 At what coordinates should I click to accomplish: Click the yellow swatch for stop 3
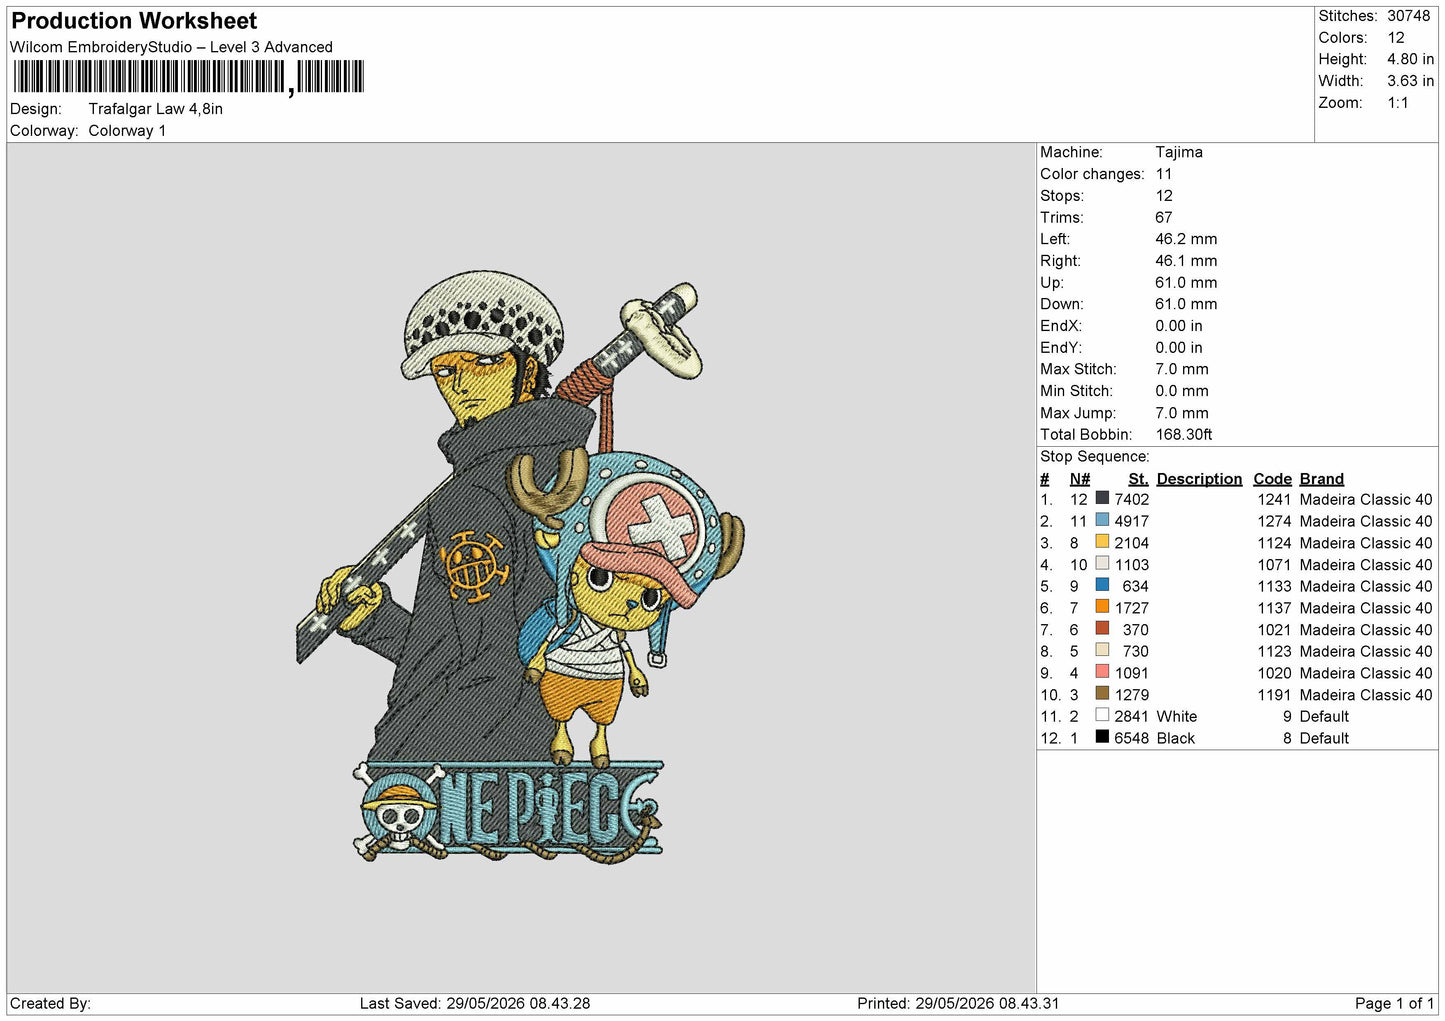[x=1102, y=542]
